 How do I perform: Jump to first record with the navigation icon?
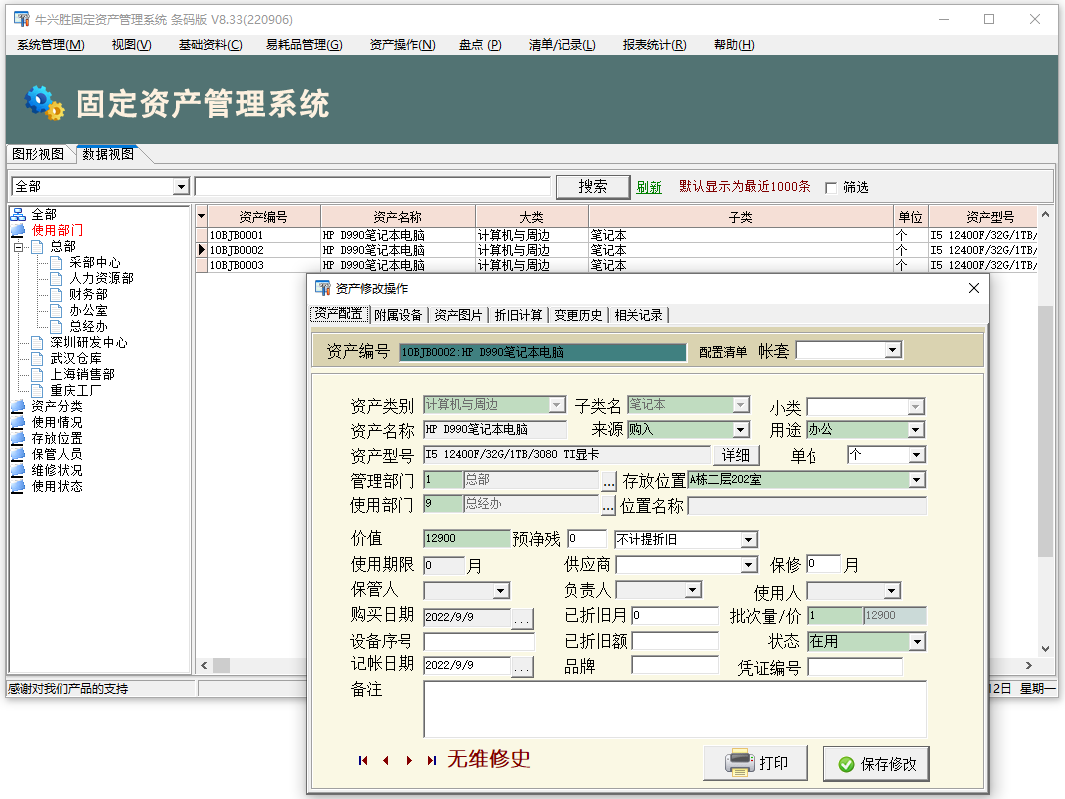[363, 760]
